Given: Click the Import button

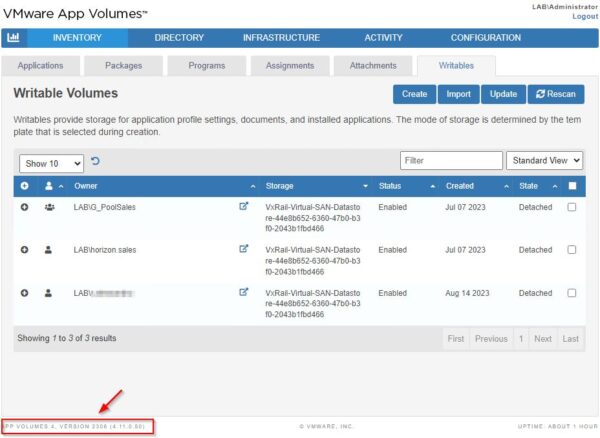Looking at the screenshot, I should coord(458,94).
